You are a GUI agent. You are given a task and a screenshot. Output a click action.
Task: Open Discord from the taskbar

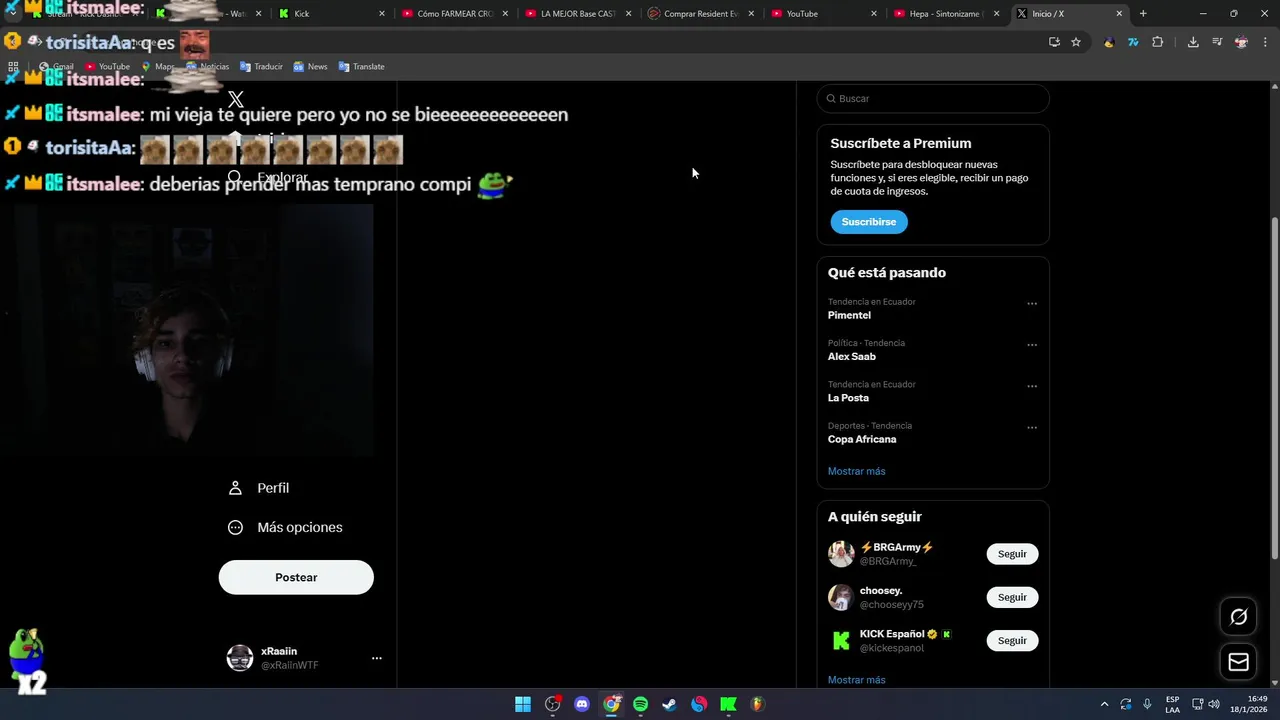(x=582, y=704)
